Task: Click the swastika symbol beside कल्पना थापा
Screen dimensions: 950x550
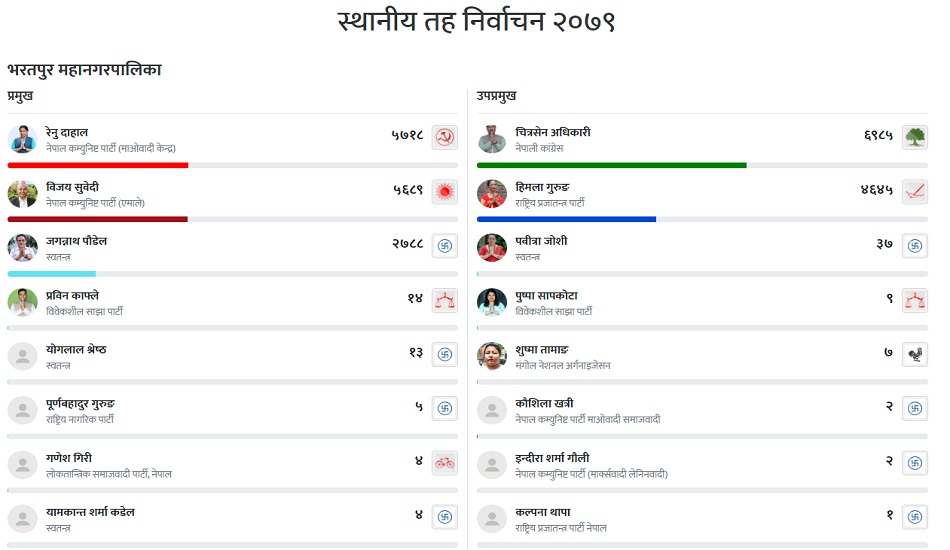Action: pyautogui.click(x=914, y=517)
